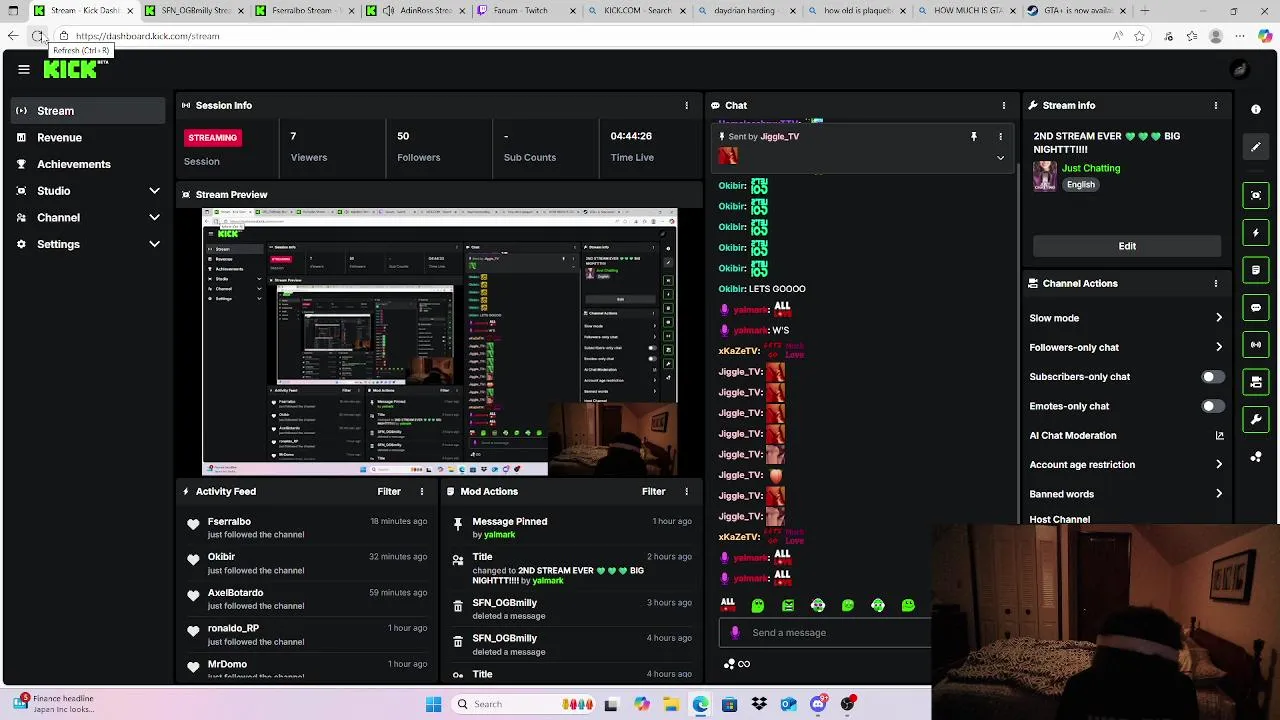Open Dropbox from the taskbar

tap(759, 704)
